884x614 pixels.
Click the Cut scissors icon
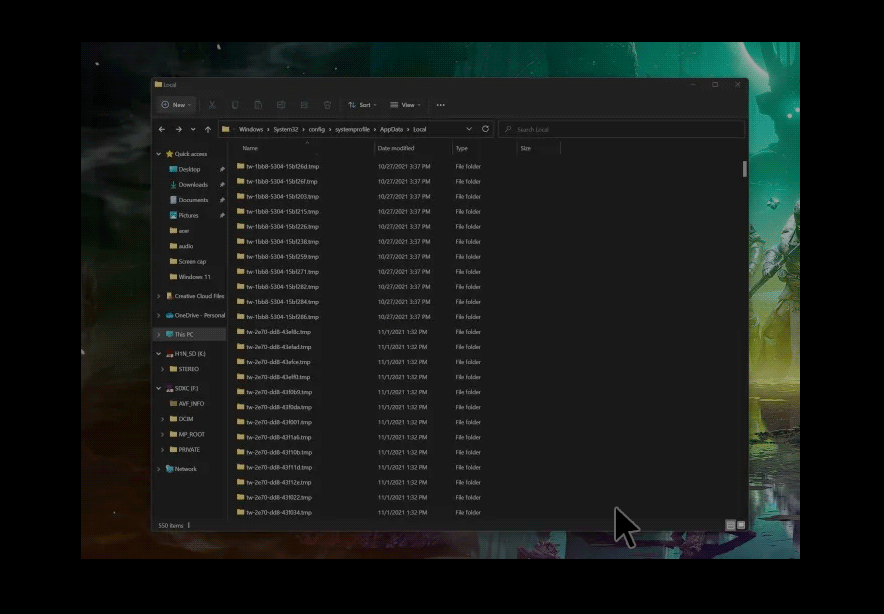[212, 105]
